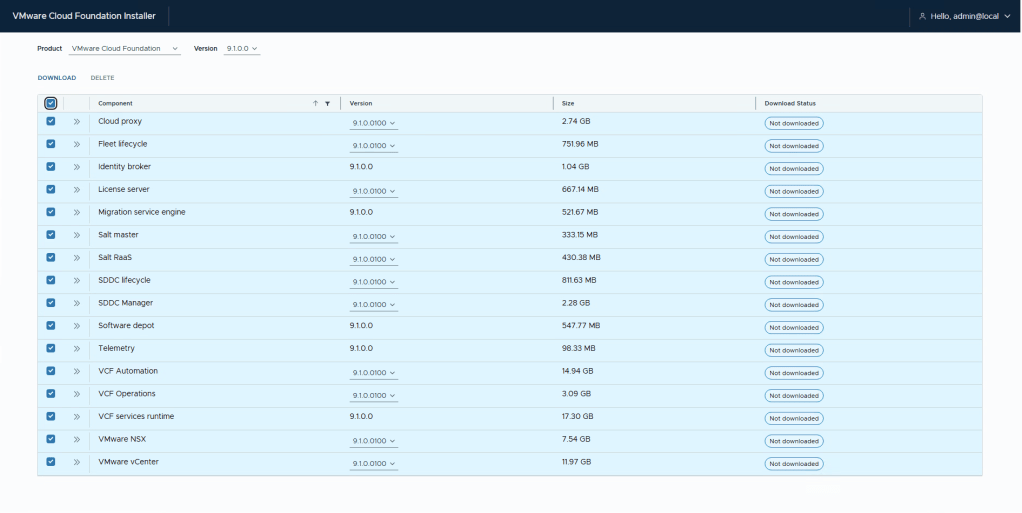
Task: Open Fleet lifecycle version dropdown
Action: [373, 146]
